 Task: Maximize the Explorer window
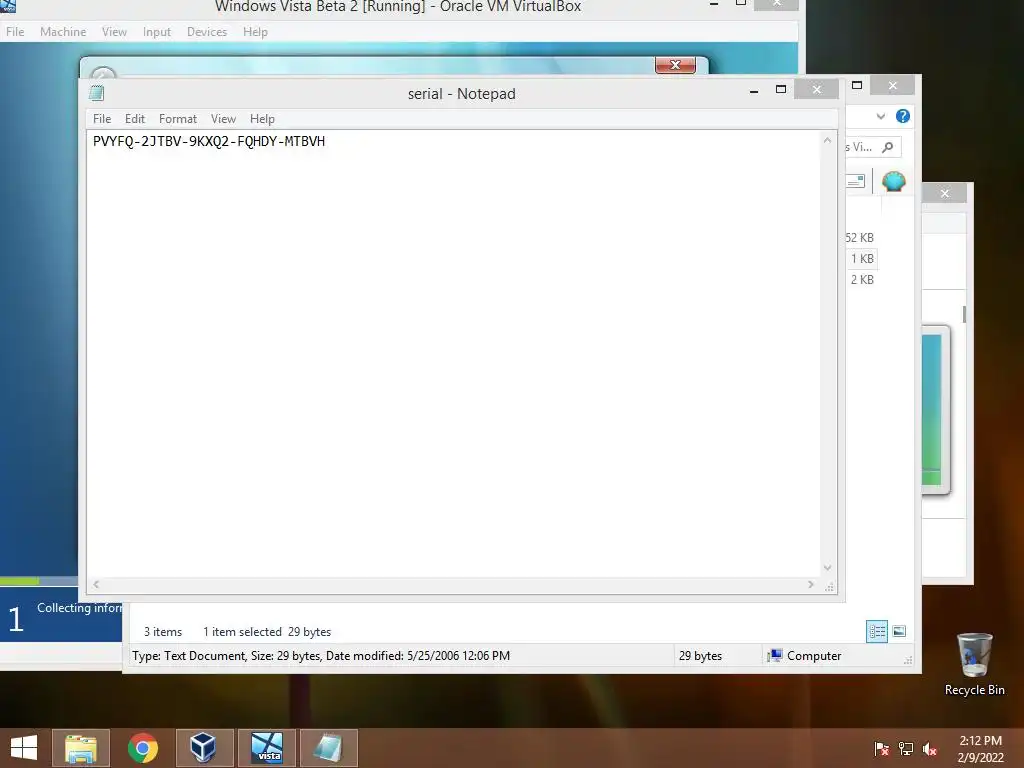[x=857, y=86]
